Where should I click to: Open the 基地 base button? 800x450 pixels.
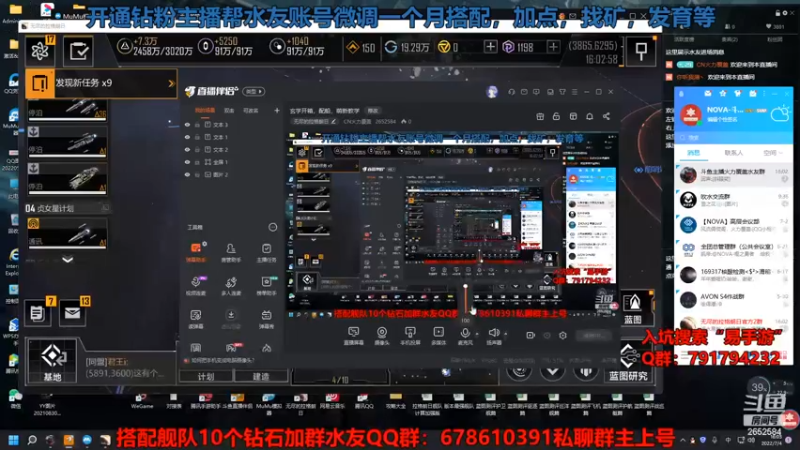coord(53,361)
